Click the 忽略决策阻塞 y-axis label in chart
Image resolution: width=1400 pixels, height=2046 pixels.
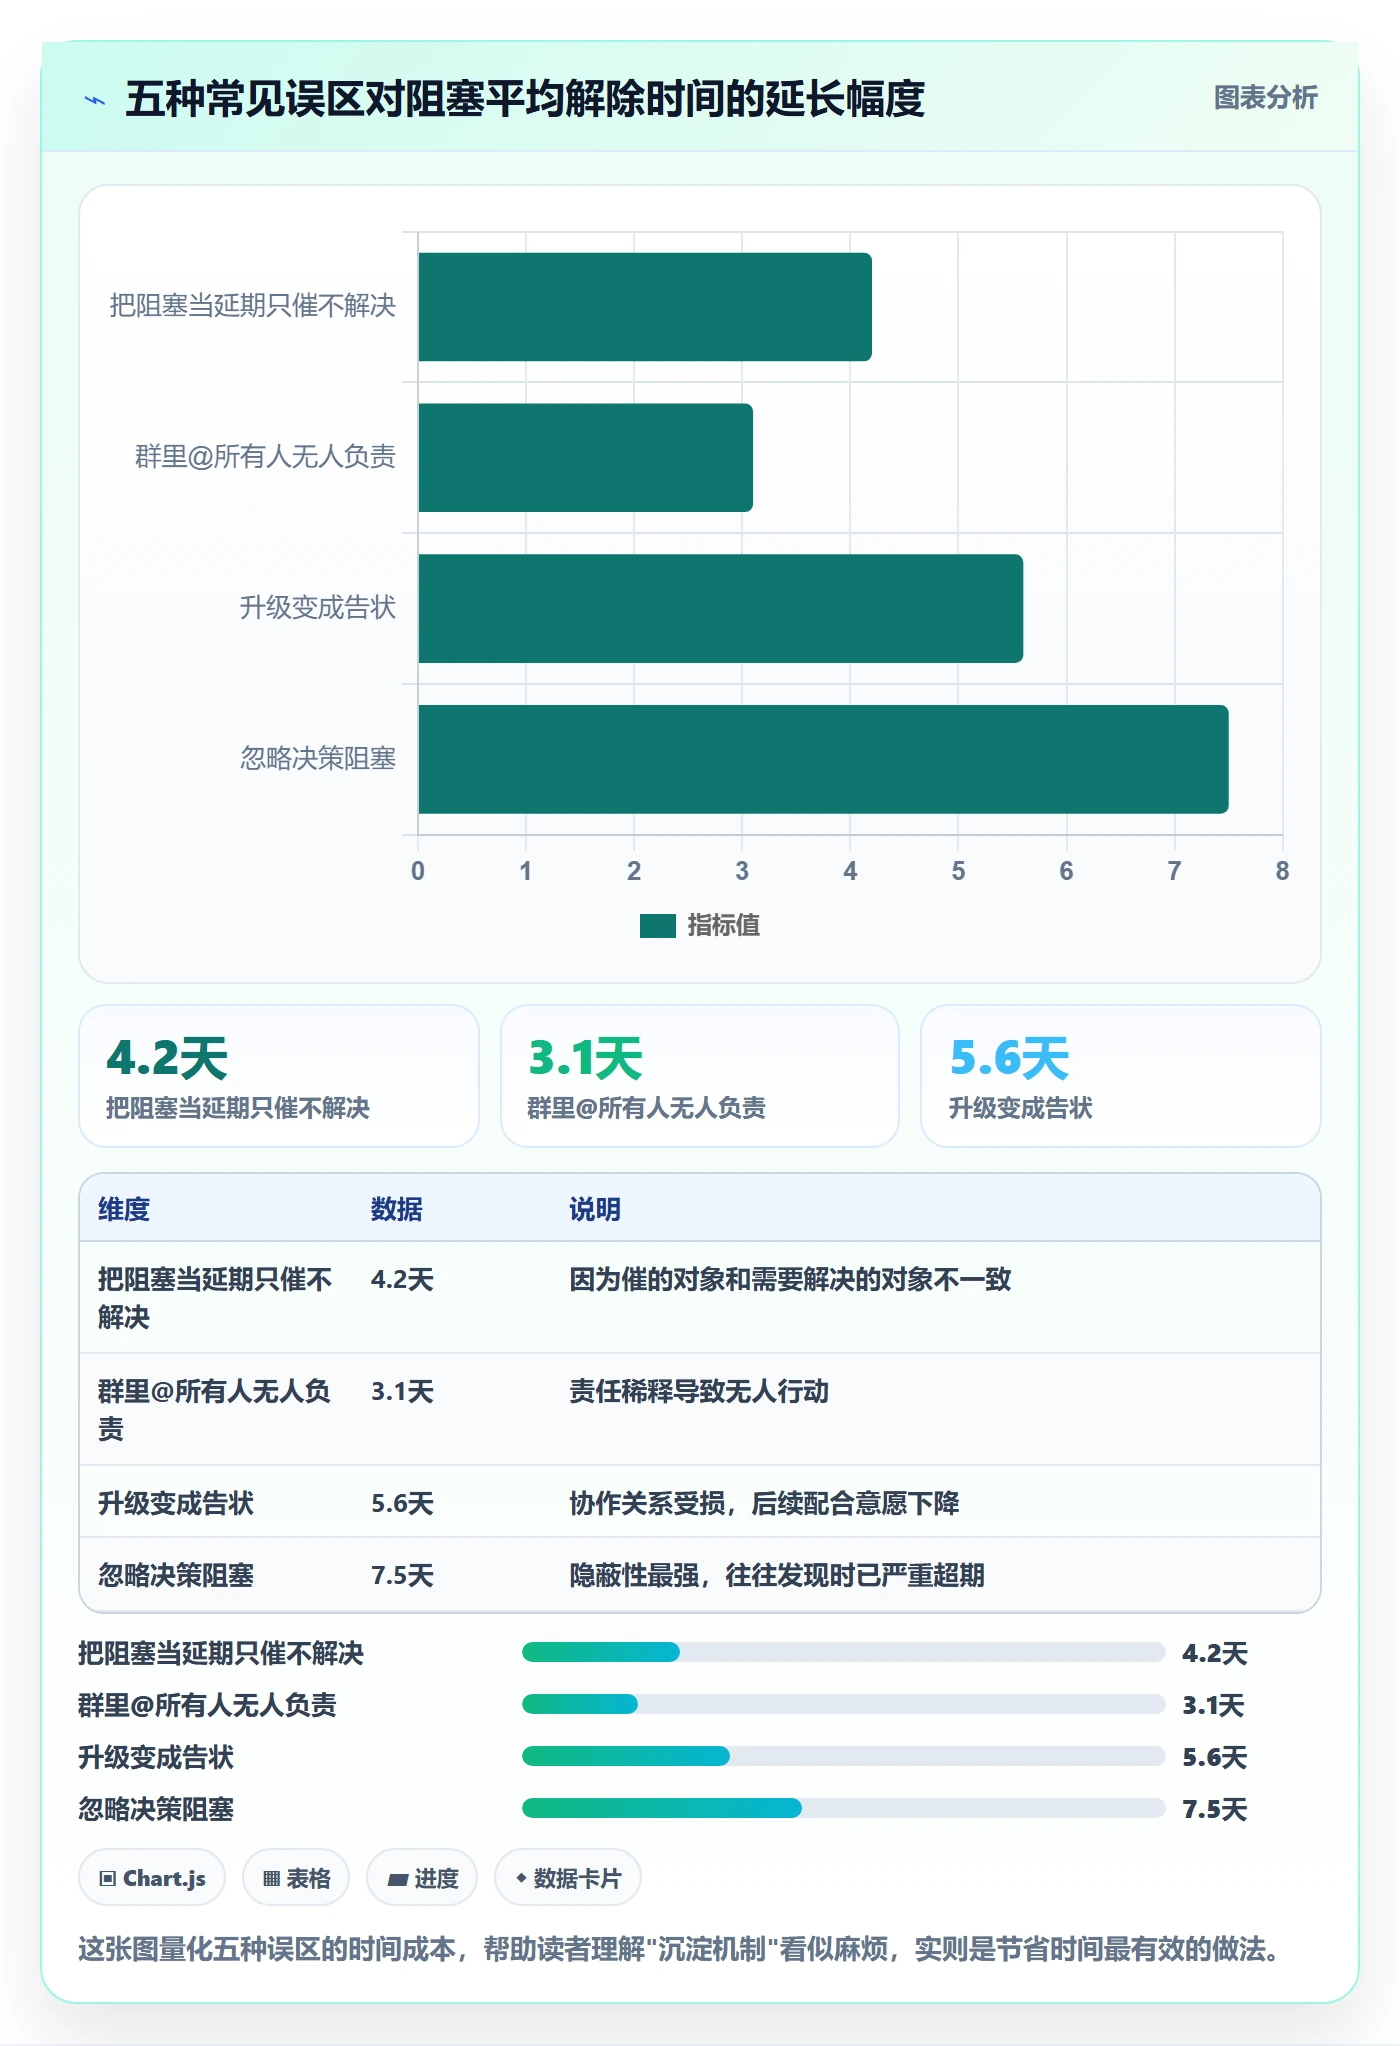(x=318, y=759)
